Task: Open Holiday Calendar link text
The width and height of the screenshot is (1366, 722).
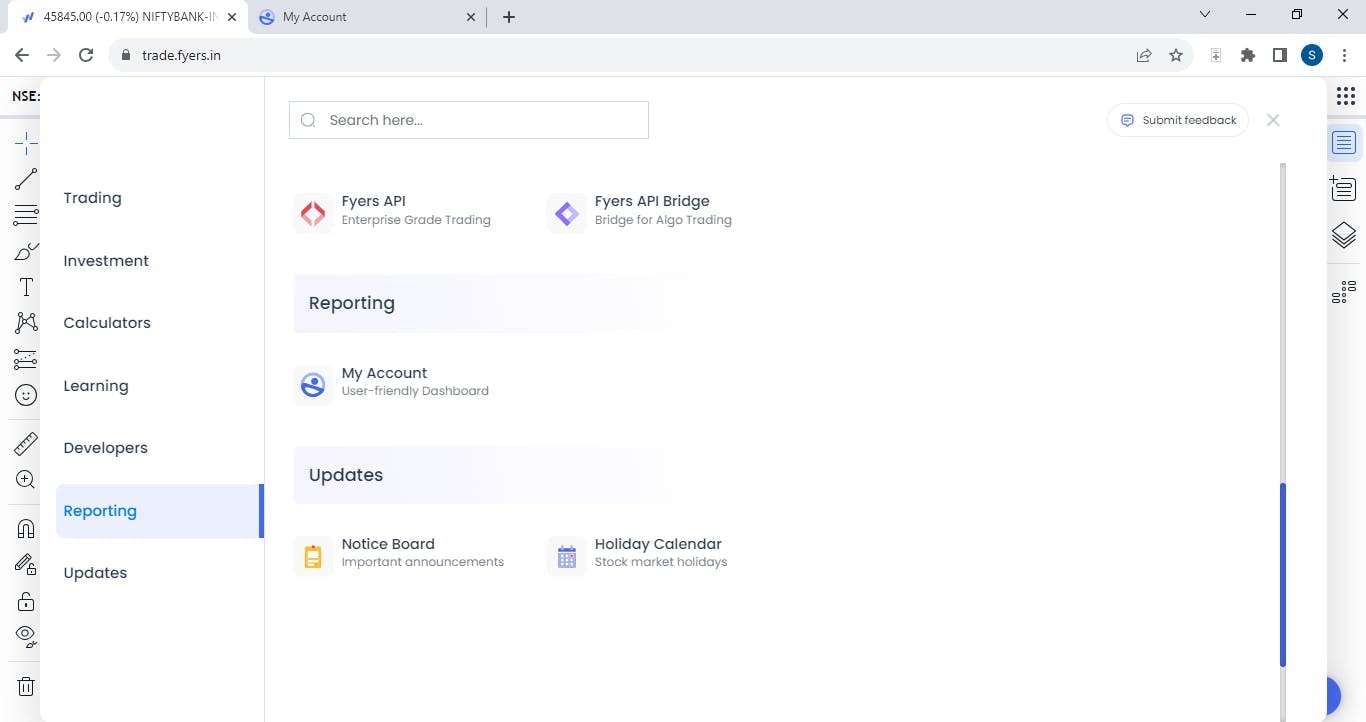Action: [x=658, y=544]
